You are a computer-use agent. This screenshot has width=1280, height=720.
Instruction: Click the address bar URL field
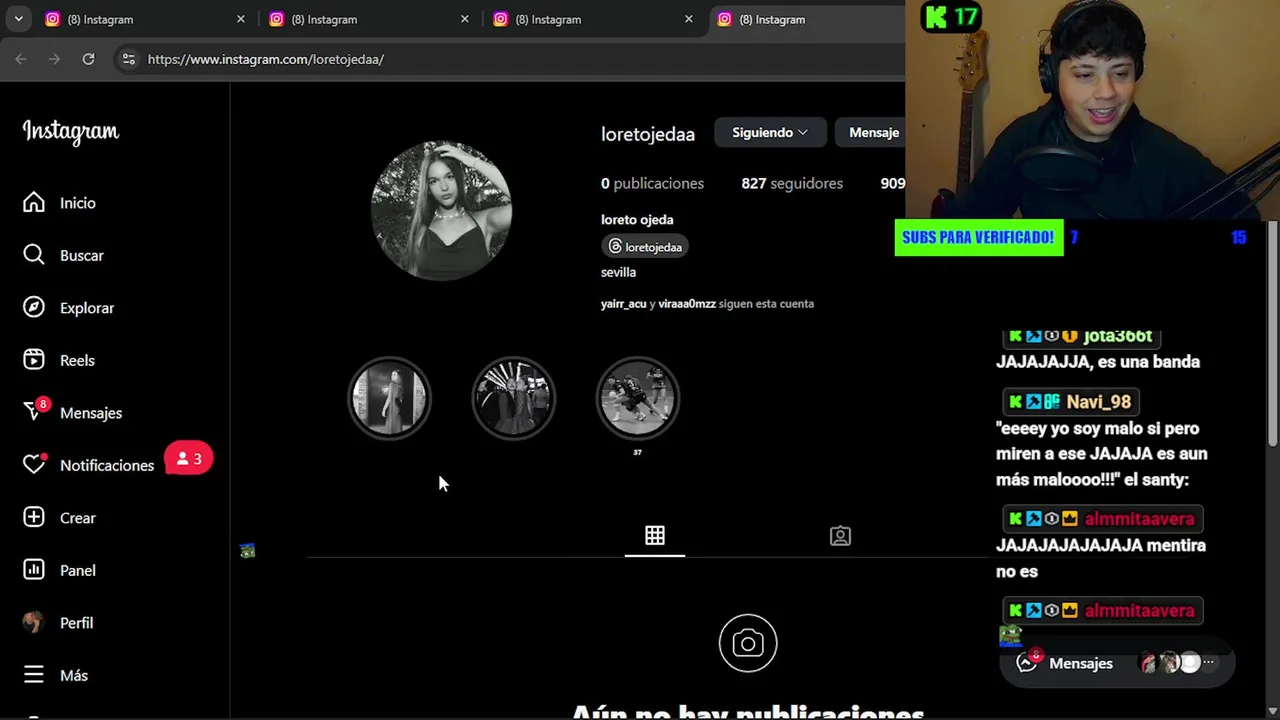510,59
